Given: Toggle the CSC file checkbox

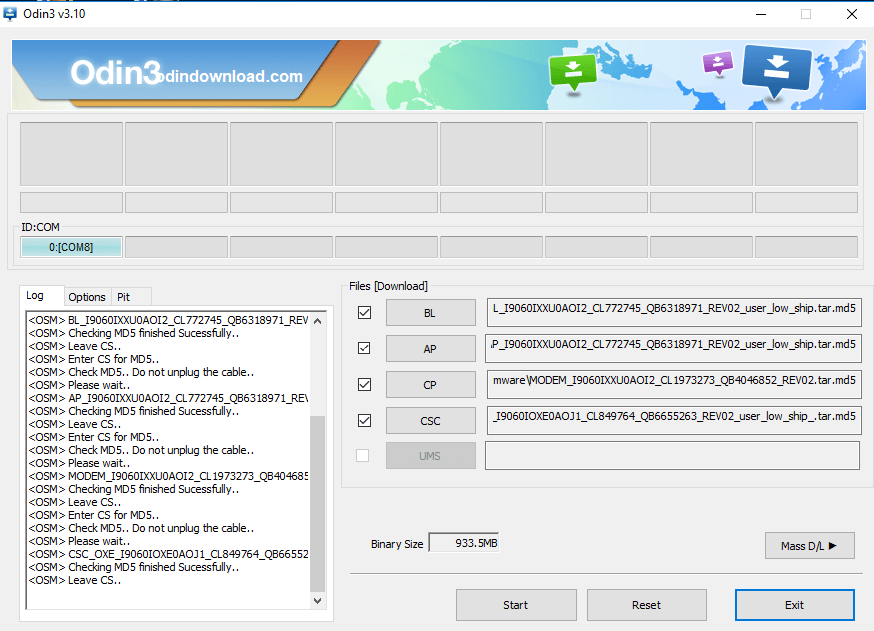Looking at the screenshot, I should [x=365, y=420].
